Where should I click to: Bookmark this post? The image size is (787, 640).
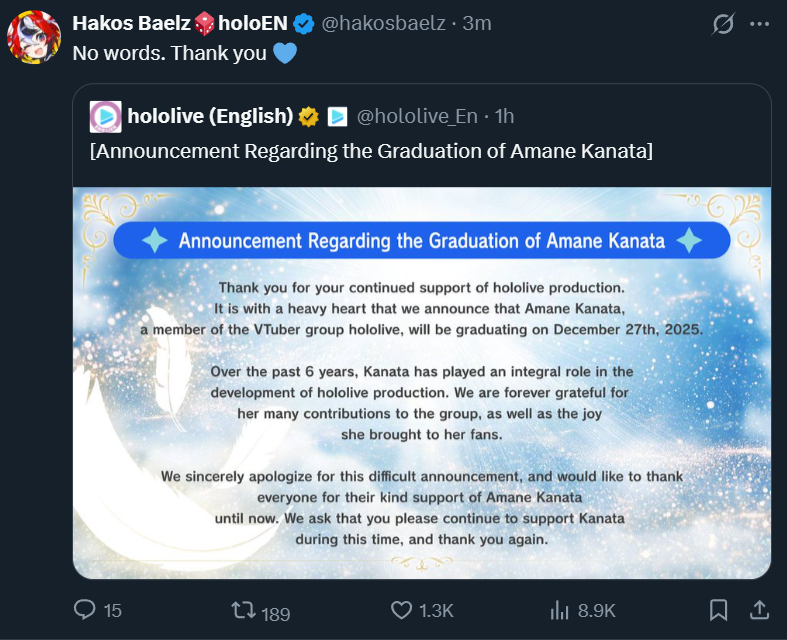718,610
